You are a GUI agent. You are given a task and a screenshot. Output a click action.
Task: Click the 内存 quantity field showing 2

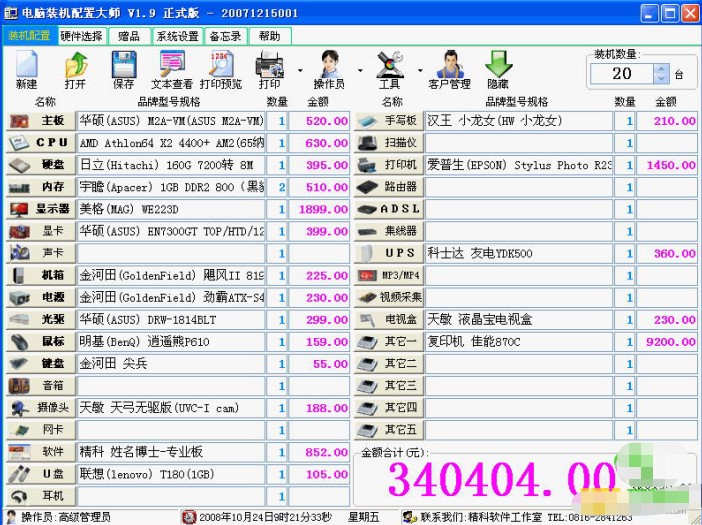[277, 187]
